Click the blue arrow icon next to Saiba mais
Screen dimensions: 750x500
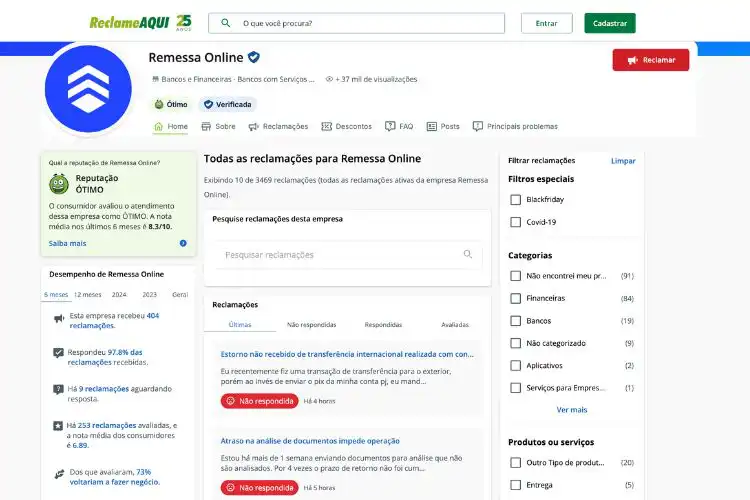pyautogui.click(x=183, y=243)
